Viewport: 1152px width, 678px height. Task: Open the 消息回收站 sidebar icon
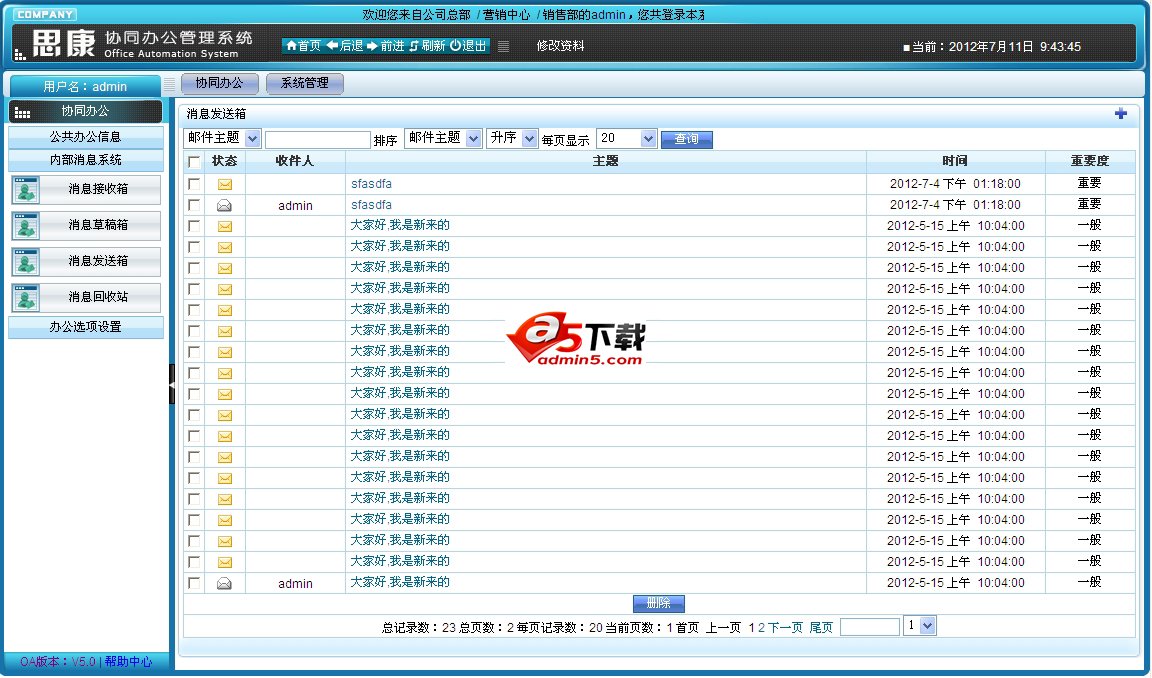(25, 298)
